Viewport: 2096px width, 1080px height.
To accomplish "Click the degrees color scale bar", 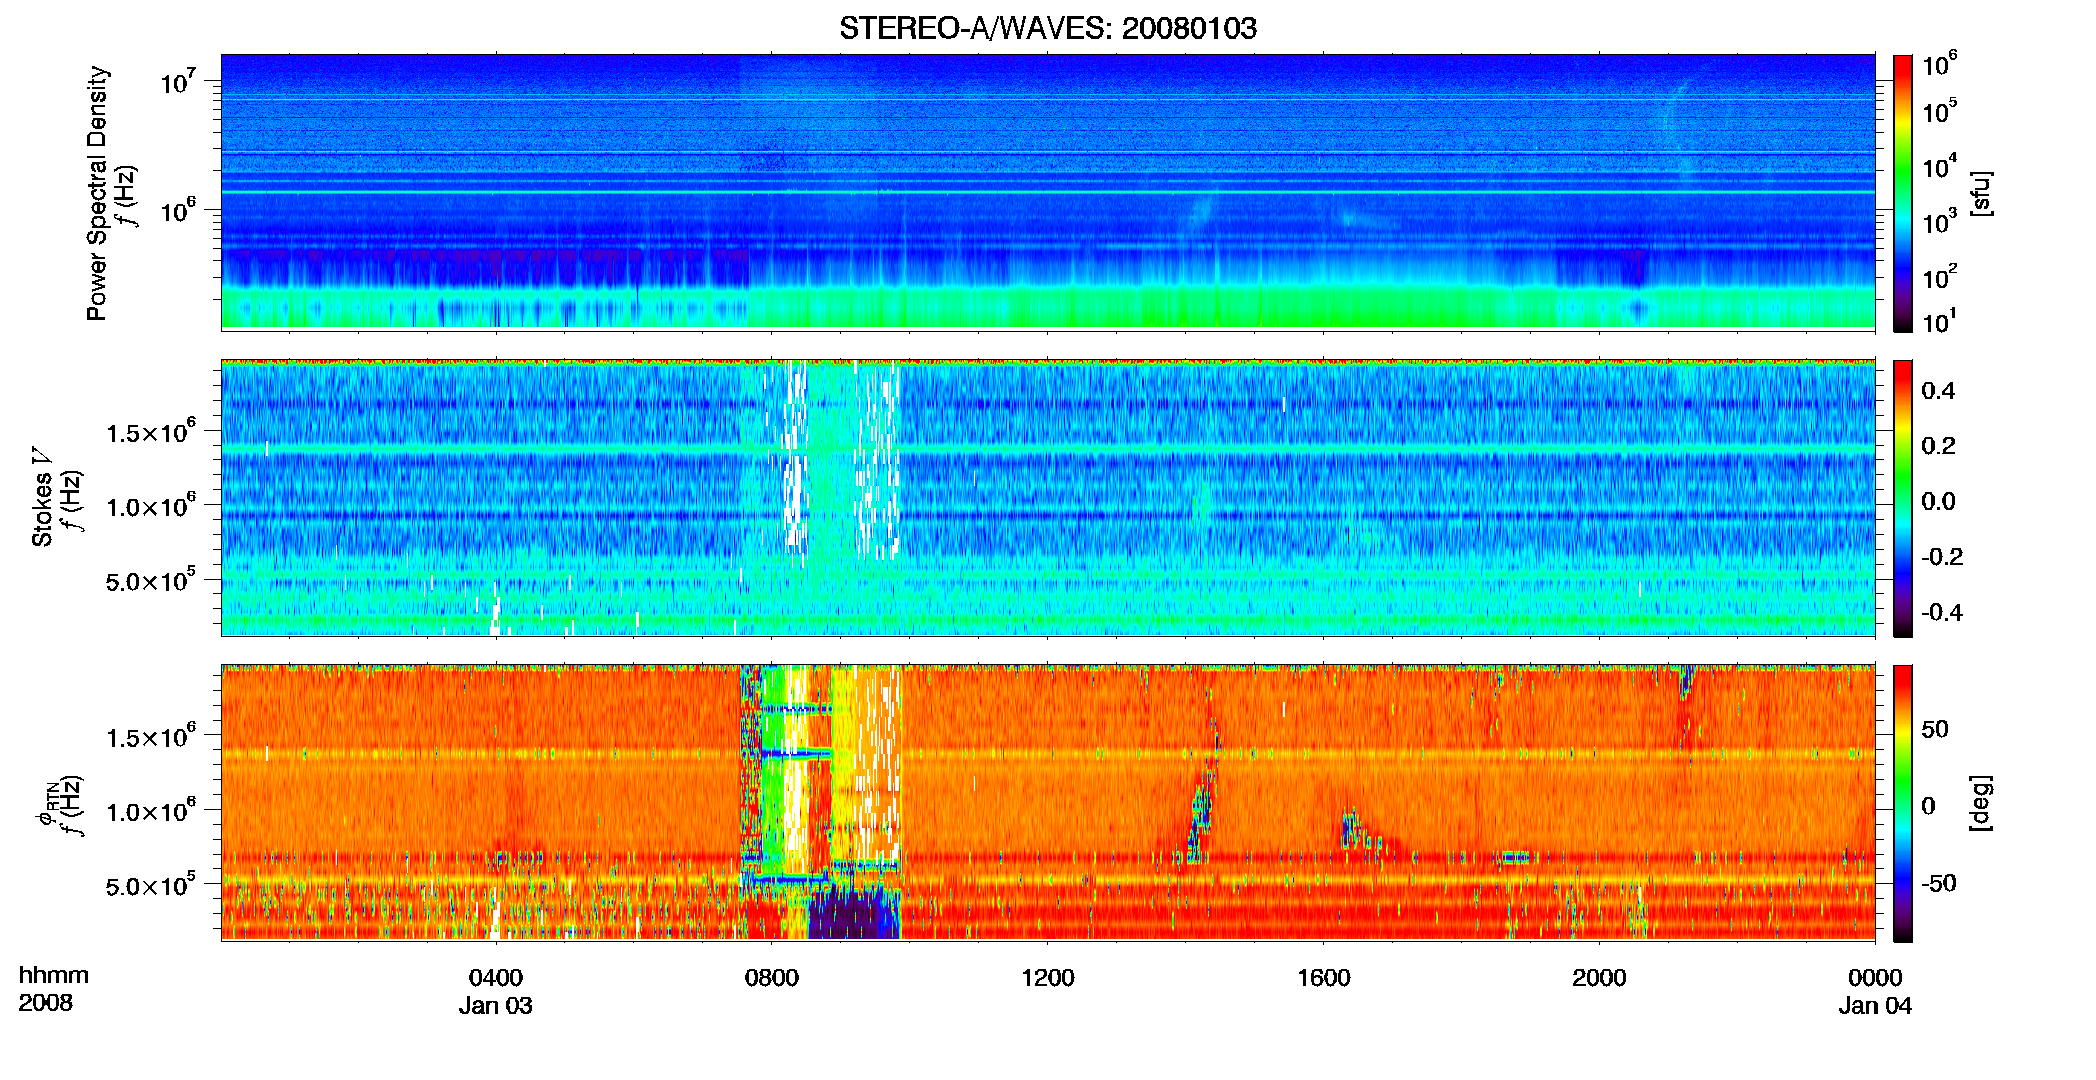I will 1902,803.
